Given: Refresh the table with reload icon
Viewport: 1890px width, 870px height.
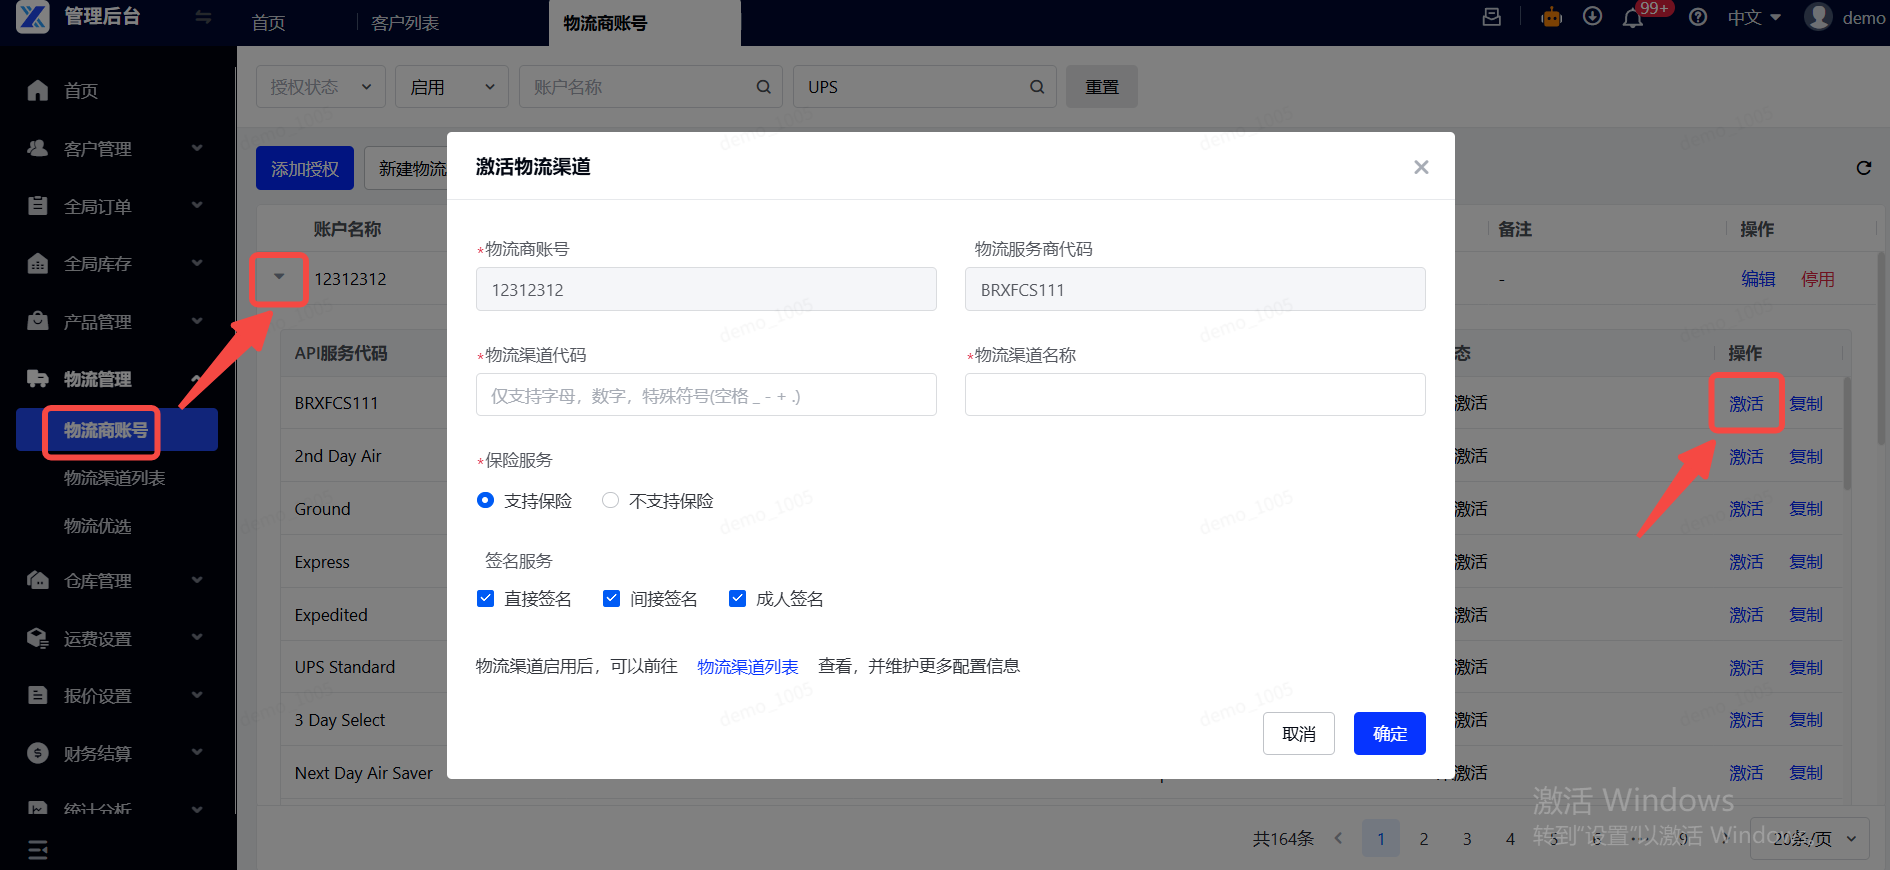Looking at the screenshot, I should click(1864, 168).
